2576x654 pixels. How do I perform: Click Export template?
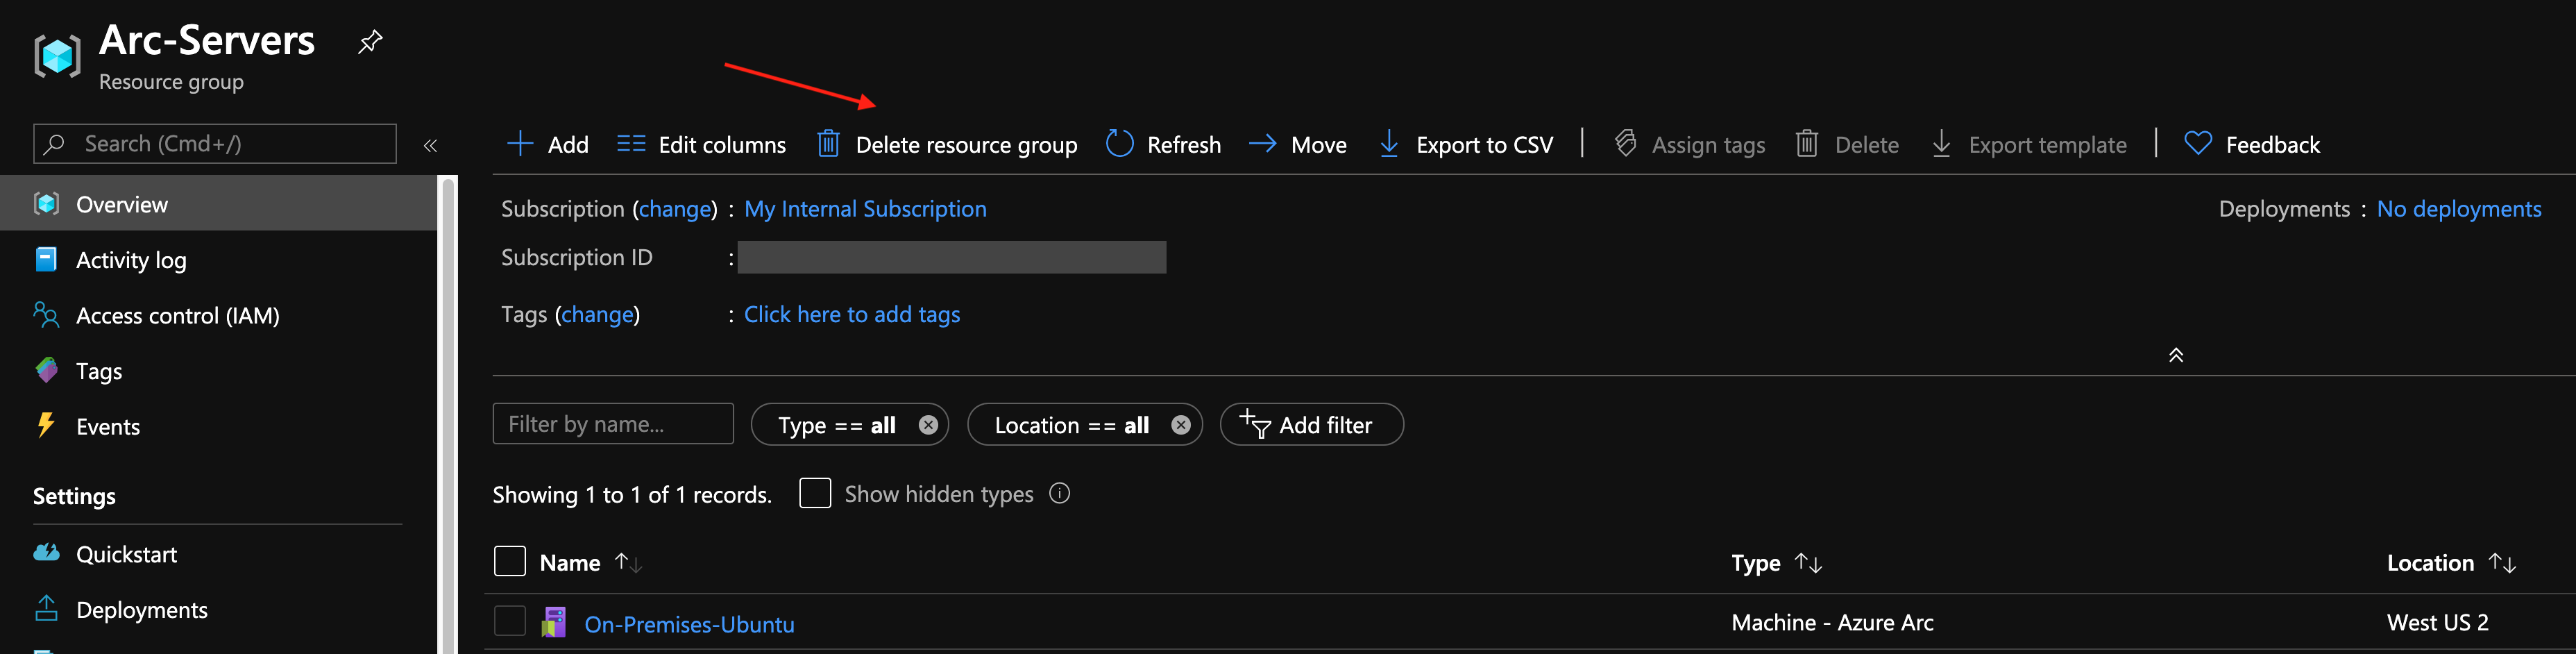click(x=2029, y=144)
